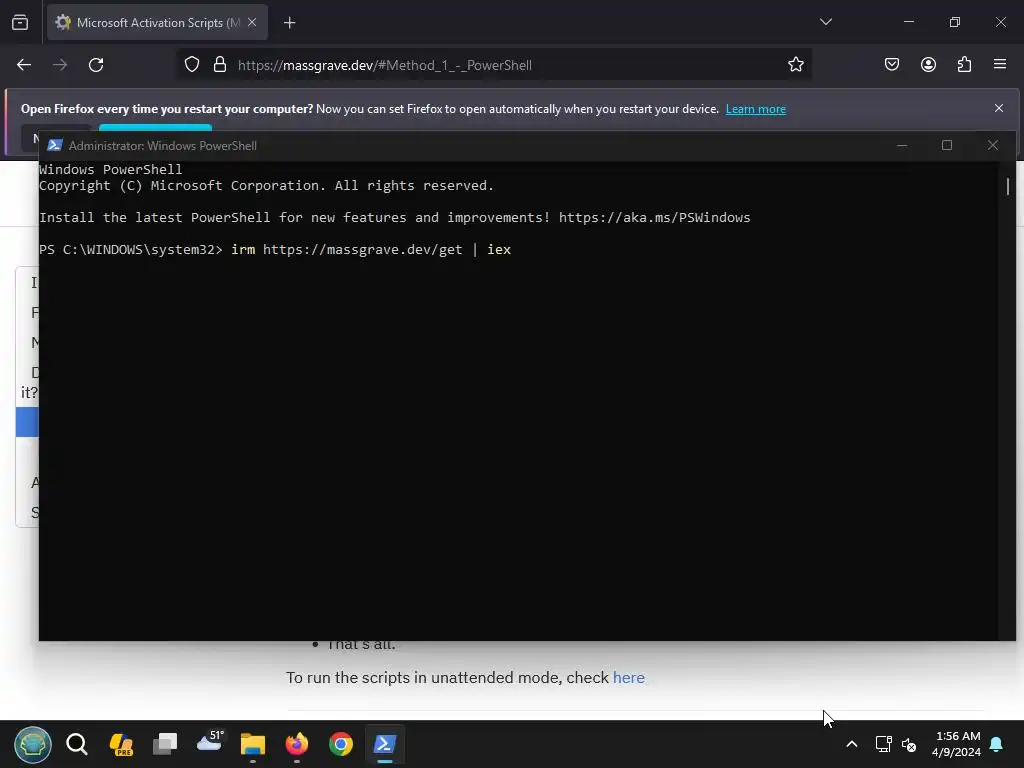The height and width of the screenshot is (768, 1024).
Task: Save page to Pocket
Action: coord(891,65)
